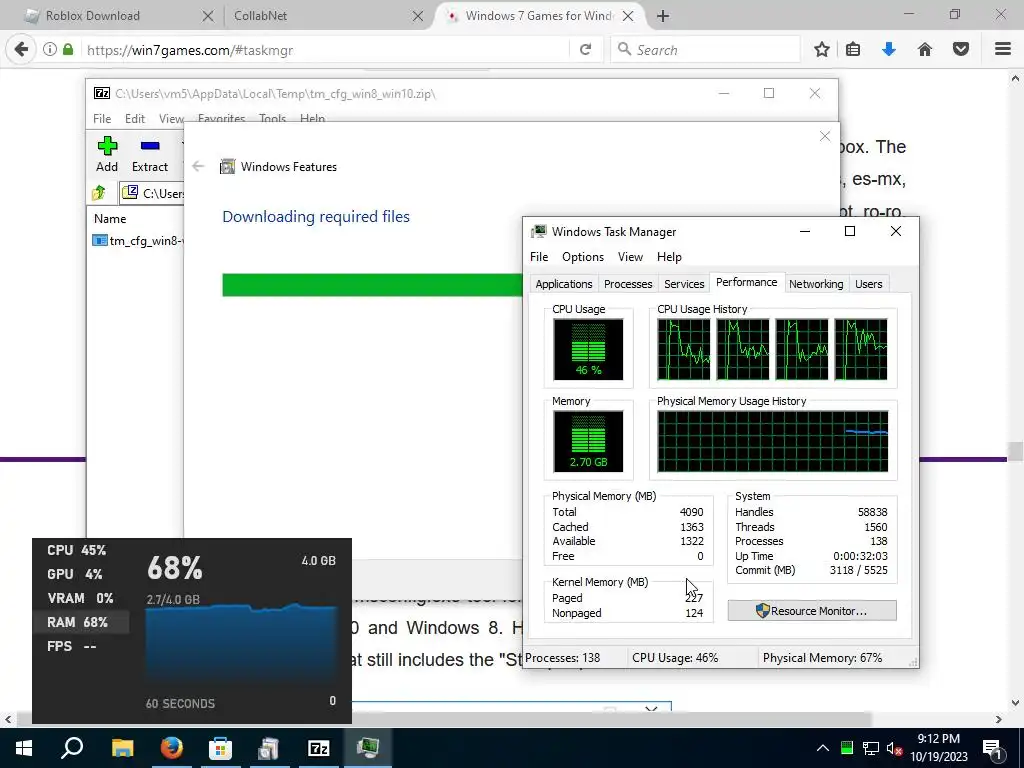The height and width of the screenshot is (768, 1024).
Task: Click the green download progress bar
Action: [x=372, y=285]
